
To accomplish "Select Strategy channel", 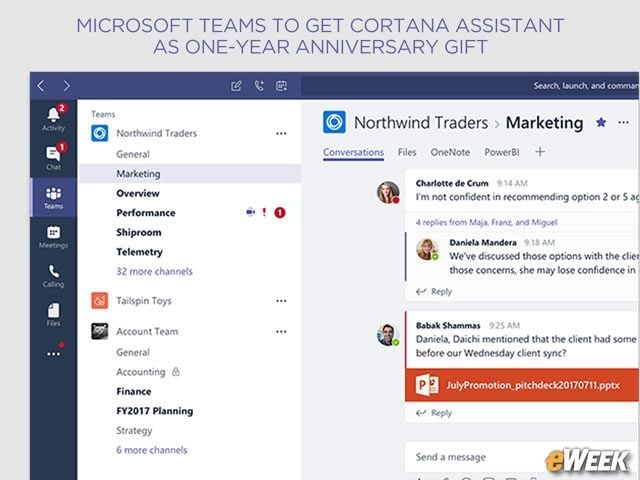I will 134,431.
